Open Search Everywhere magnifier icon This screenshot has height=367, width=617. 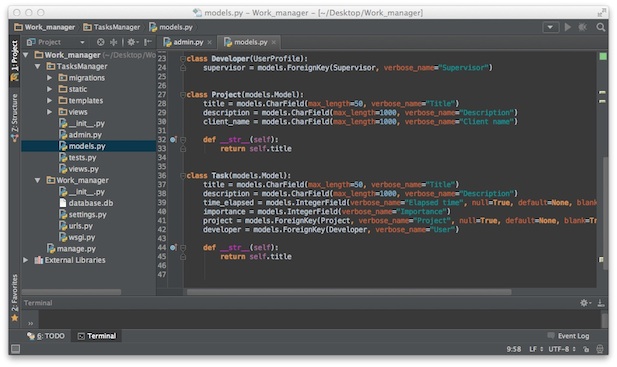[x=600, y=27]
